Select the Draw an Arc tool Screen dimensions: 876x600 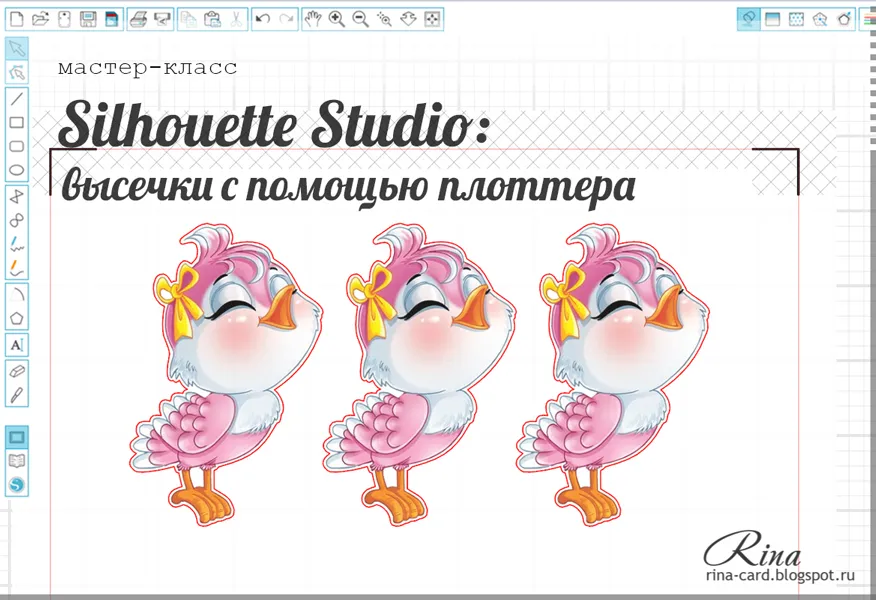pyautogui.click(x=17, y=294)
